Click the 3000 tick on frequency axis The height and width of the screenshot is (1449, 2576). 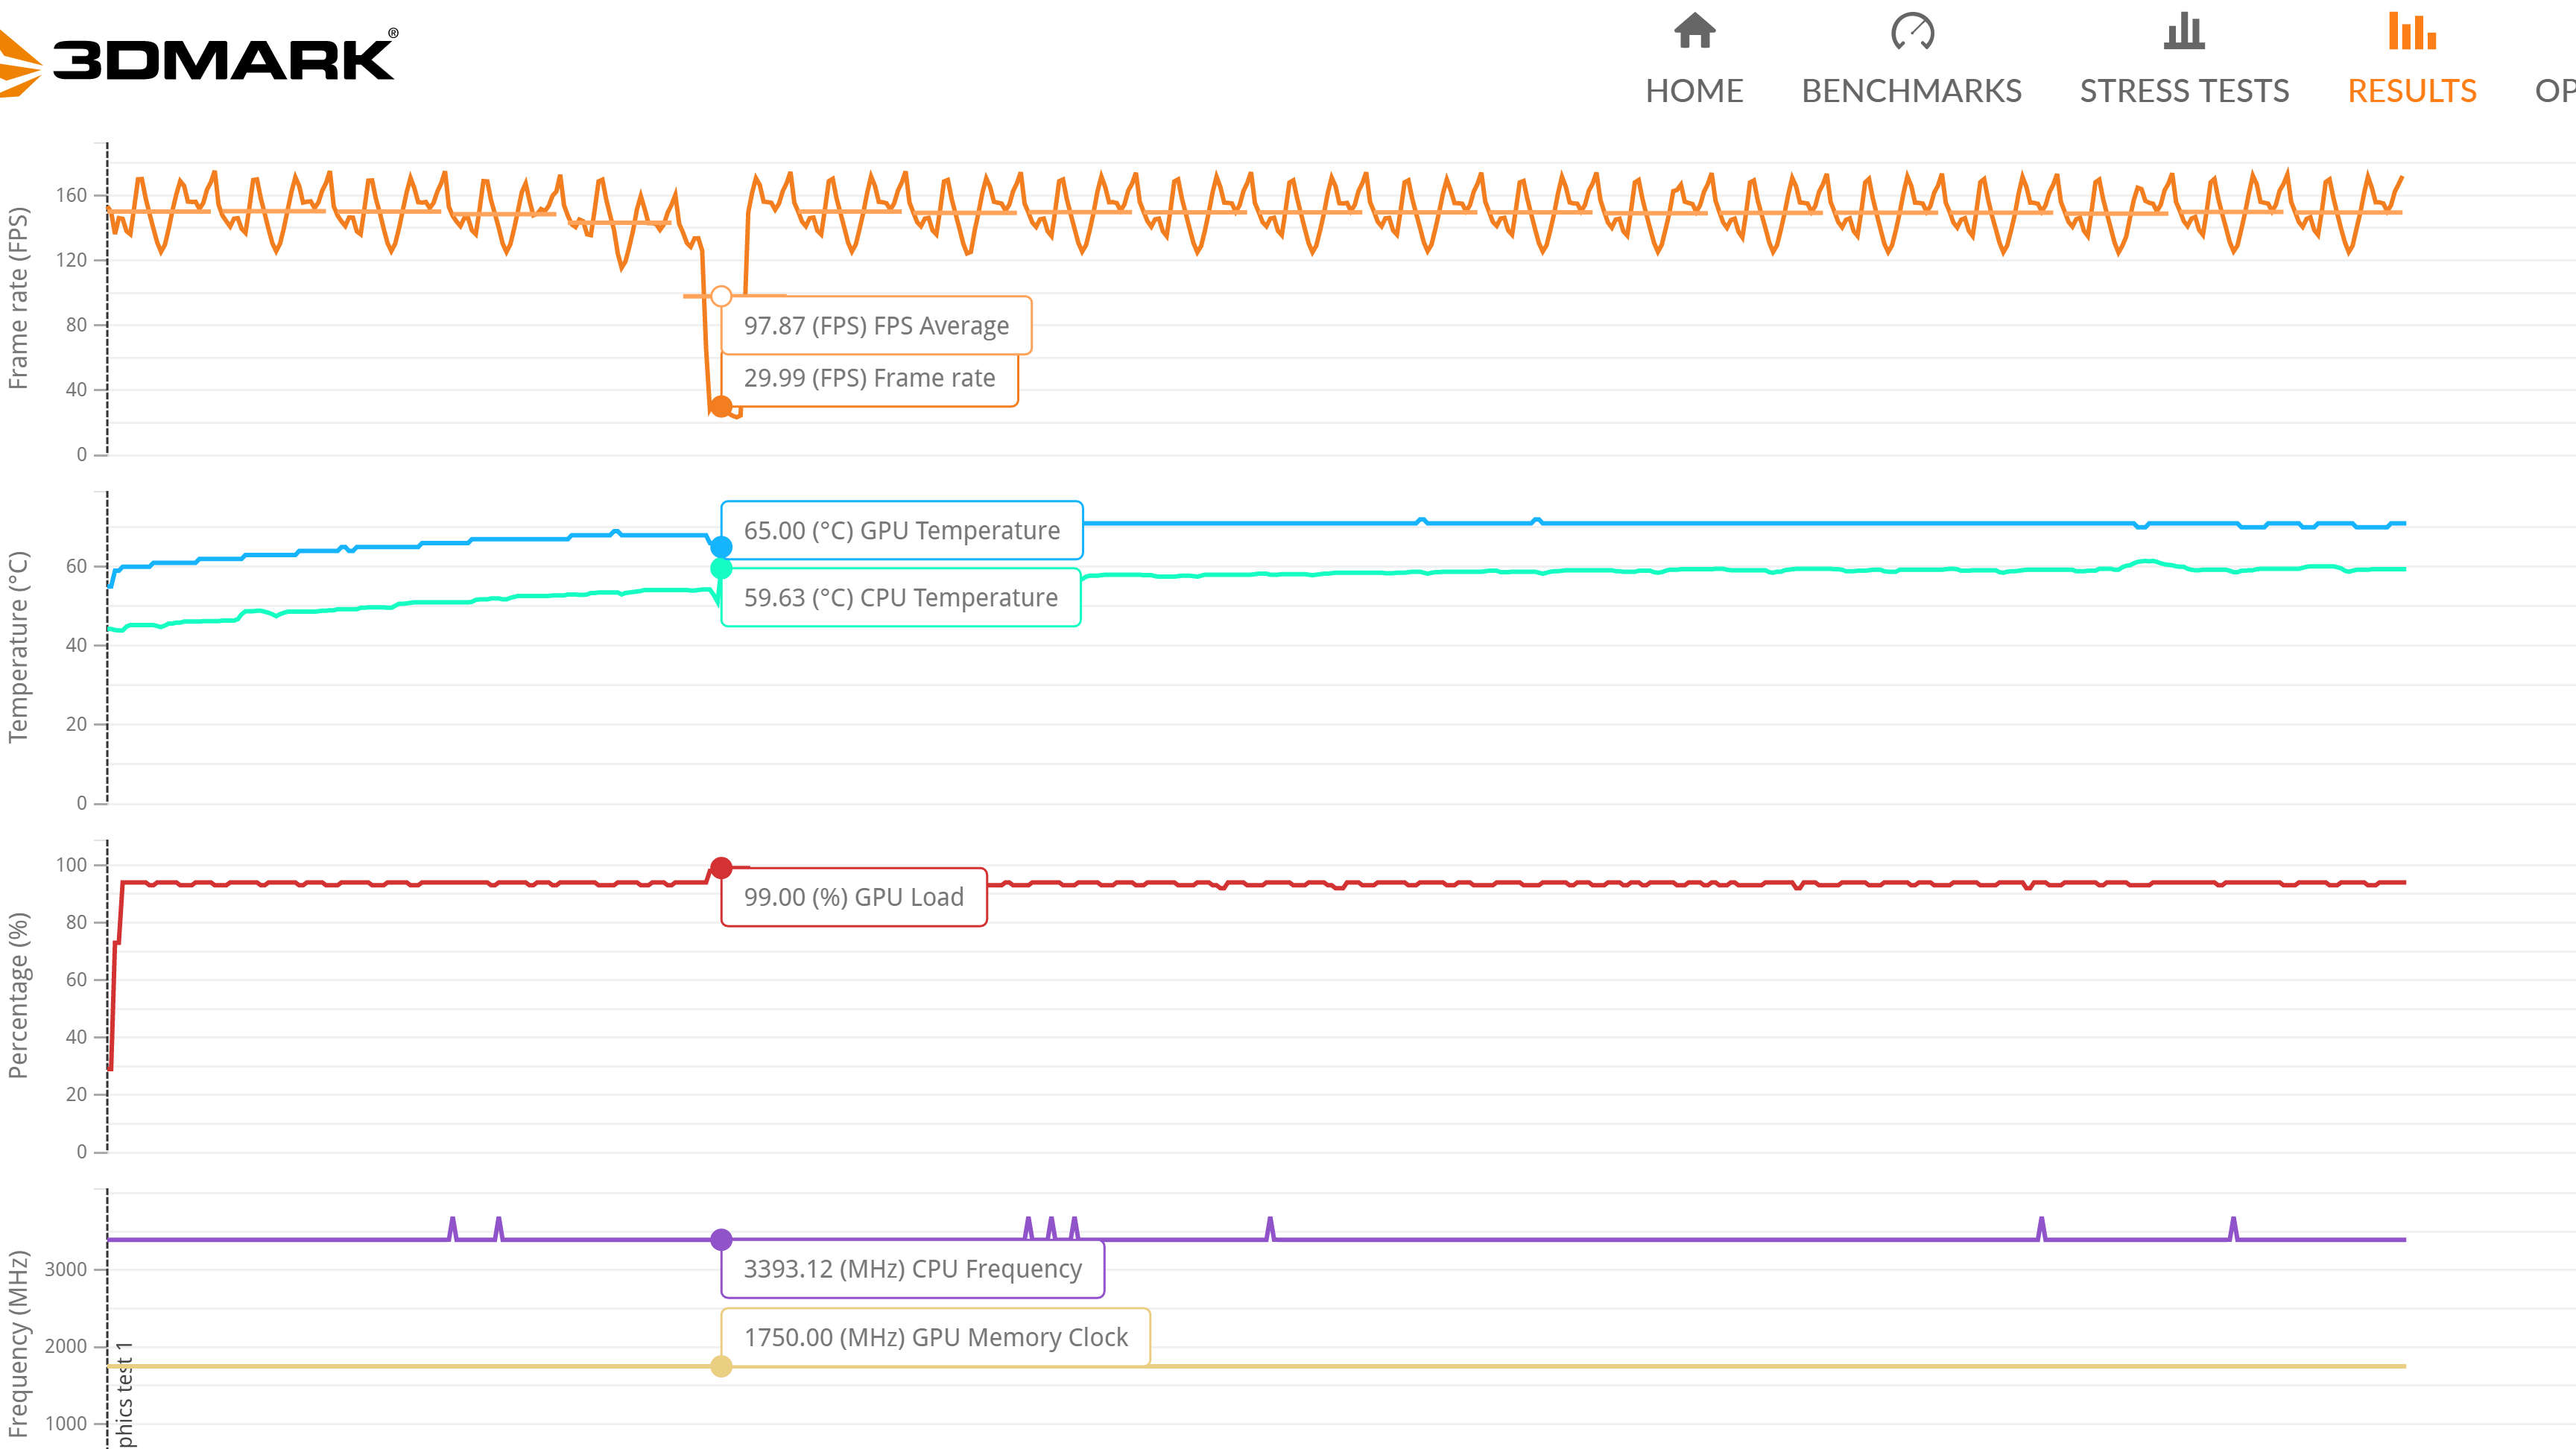(66, 1270)
